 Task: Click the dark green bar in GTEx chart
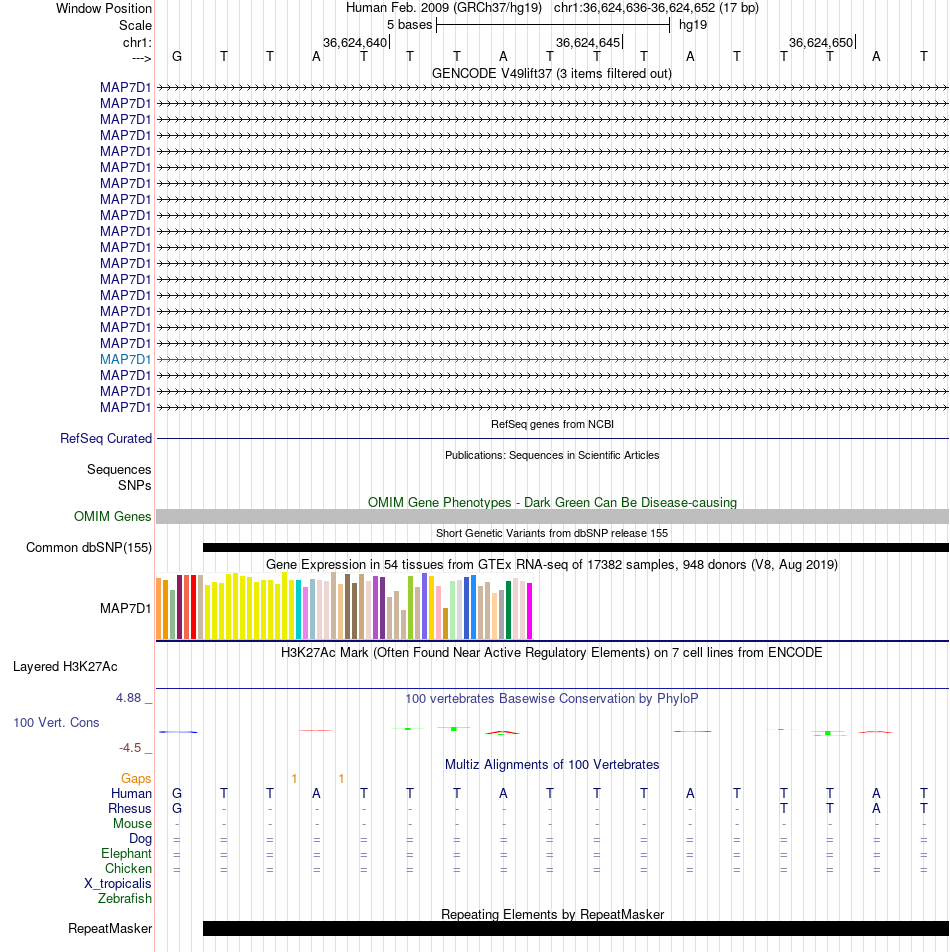pyautogui.click(x=509, y=610)
